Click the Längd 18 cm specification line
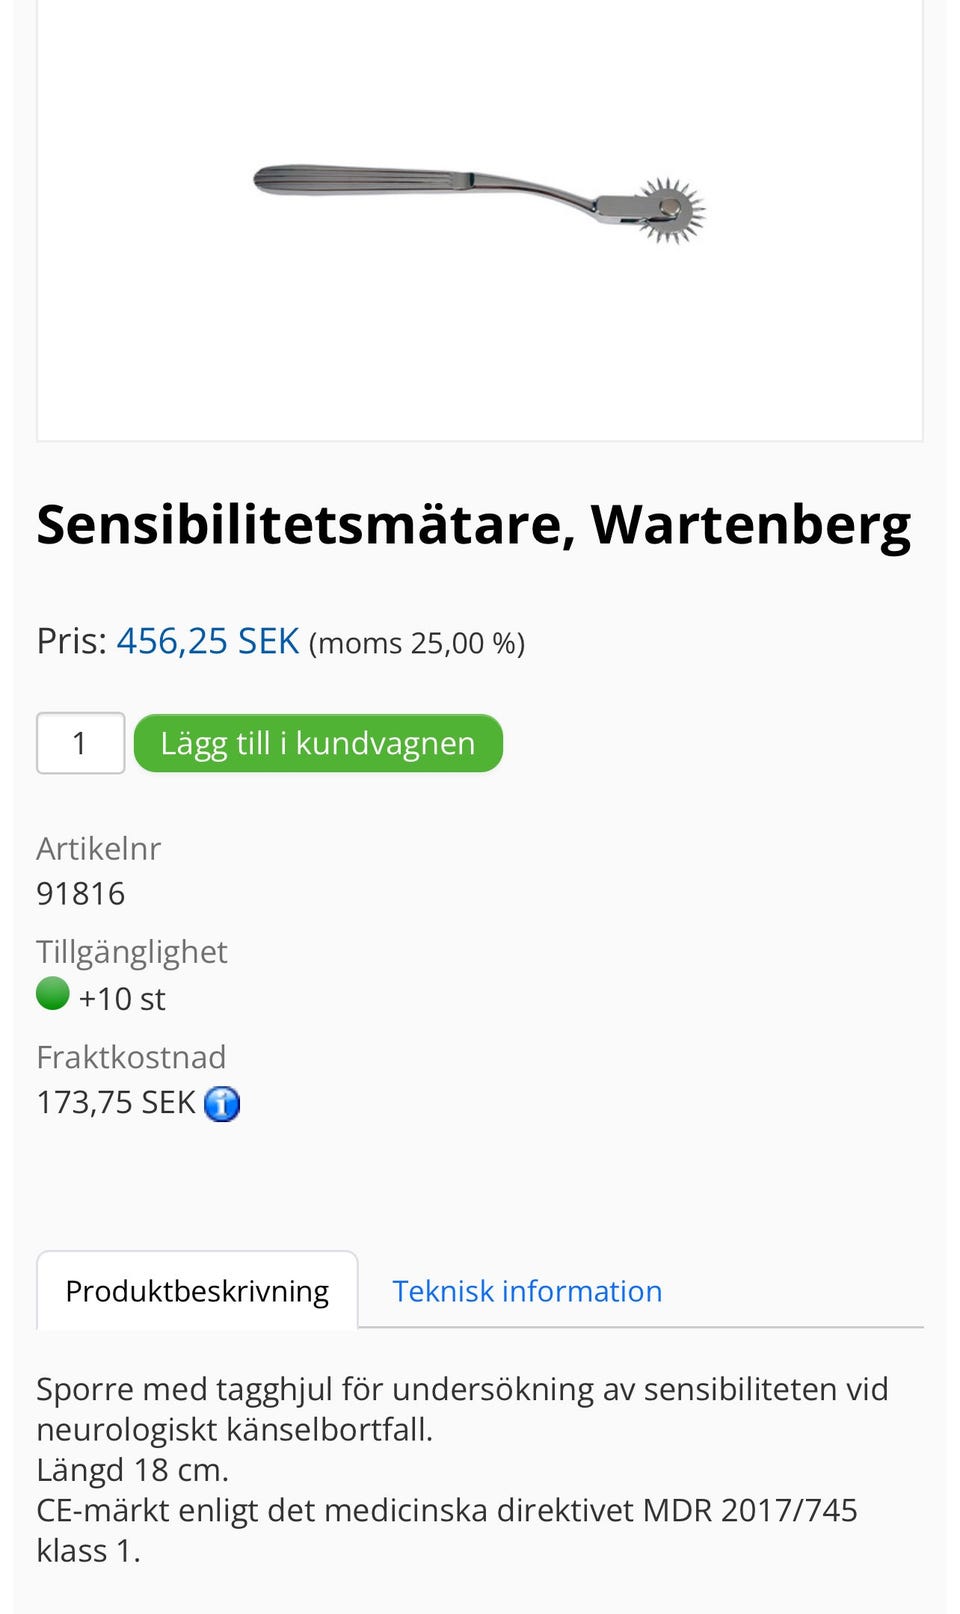The image size is (960, 1614). click(133, 1470)
